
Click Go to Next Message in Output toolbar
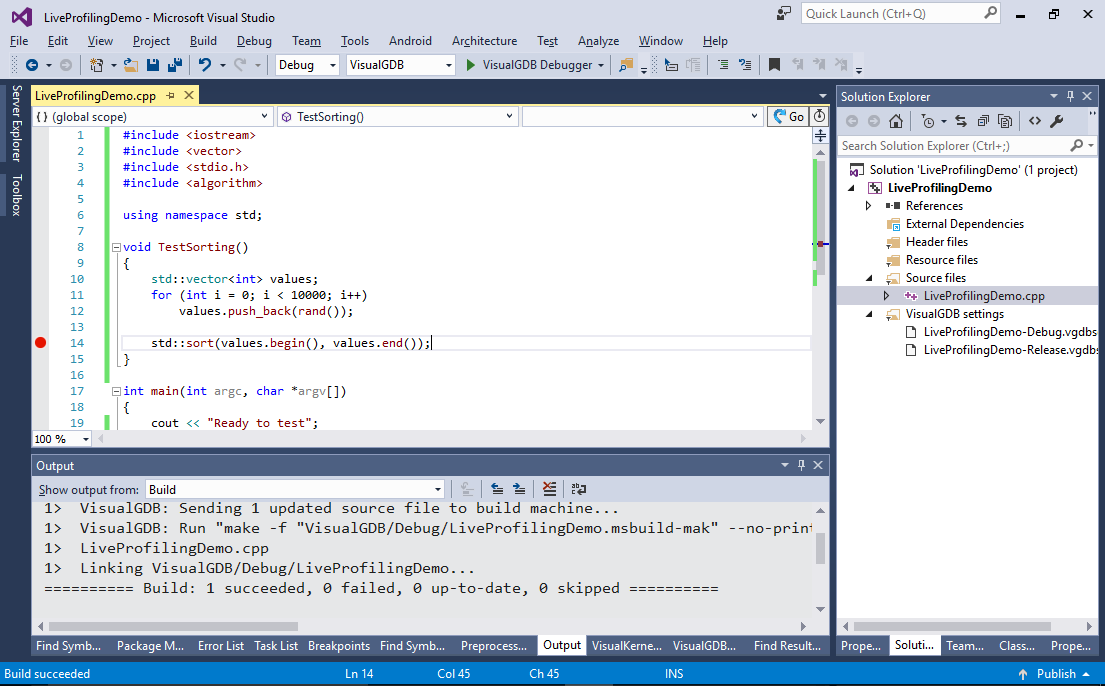519,489
